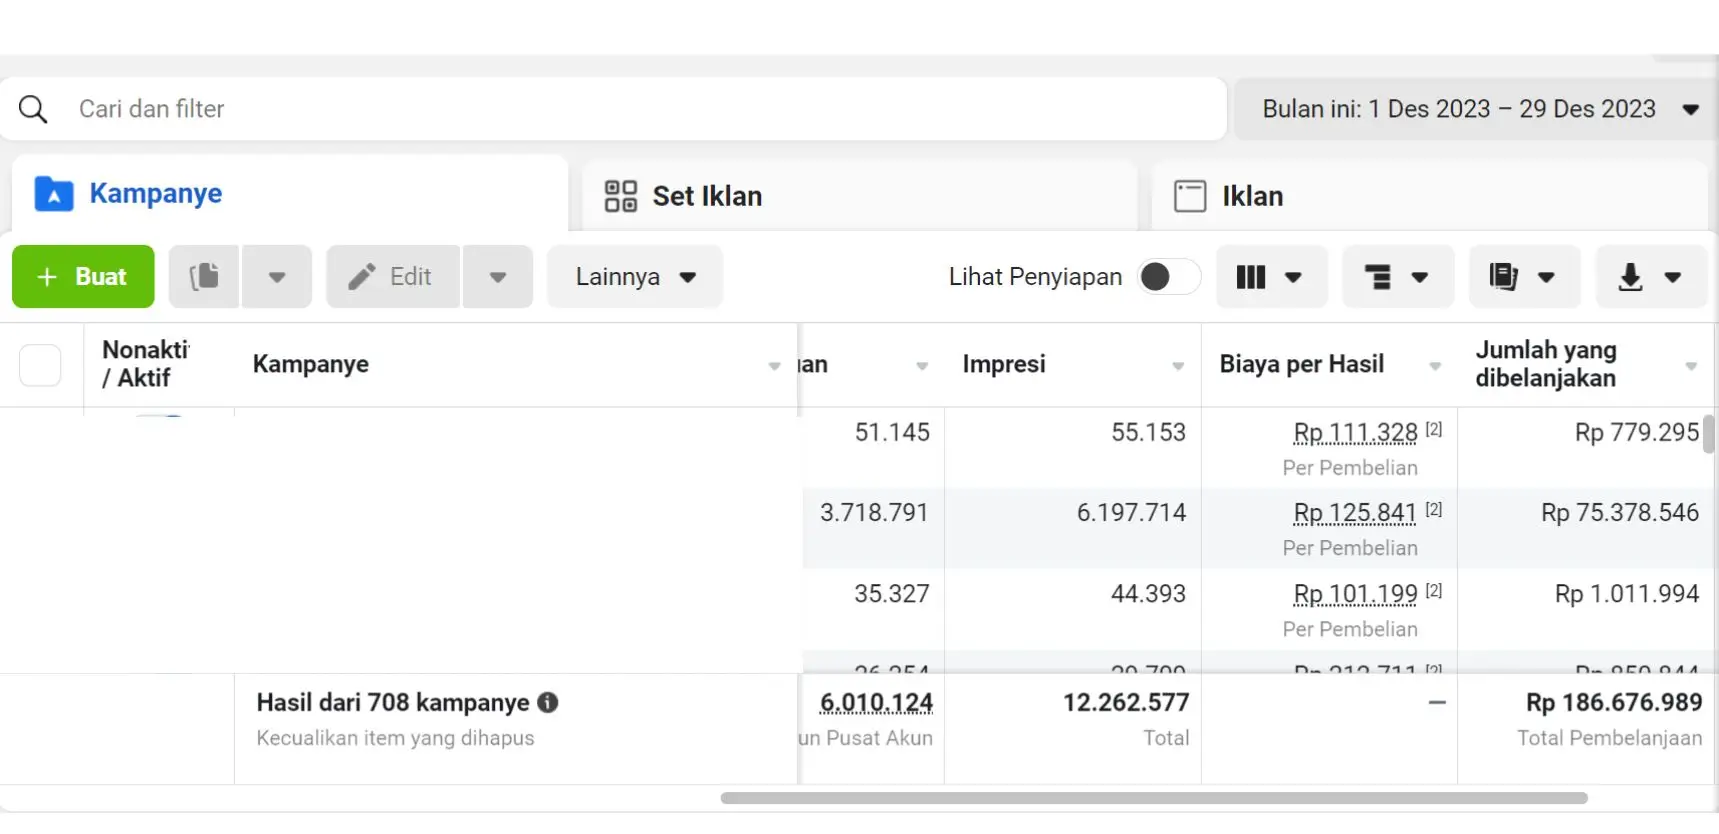Viewport: 1719px width, 834px height.
Task: Open the date range dropdown
Action: pos(1476,109)
